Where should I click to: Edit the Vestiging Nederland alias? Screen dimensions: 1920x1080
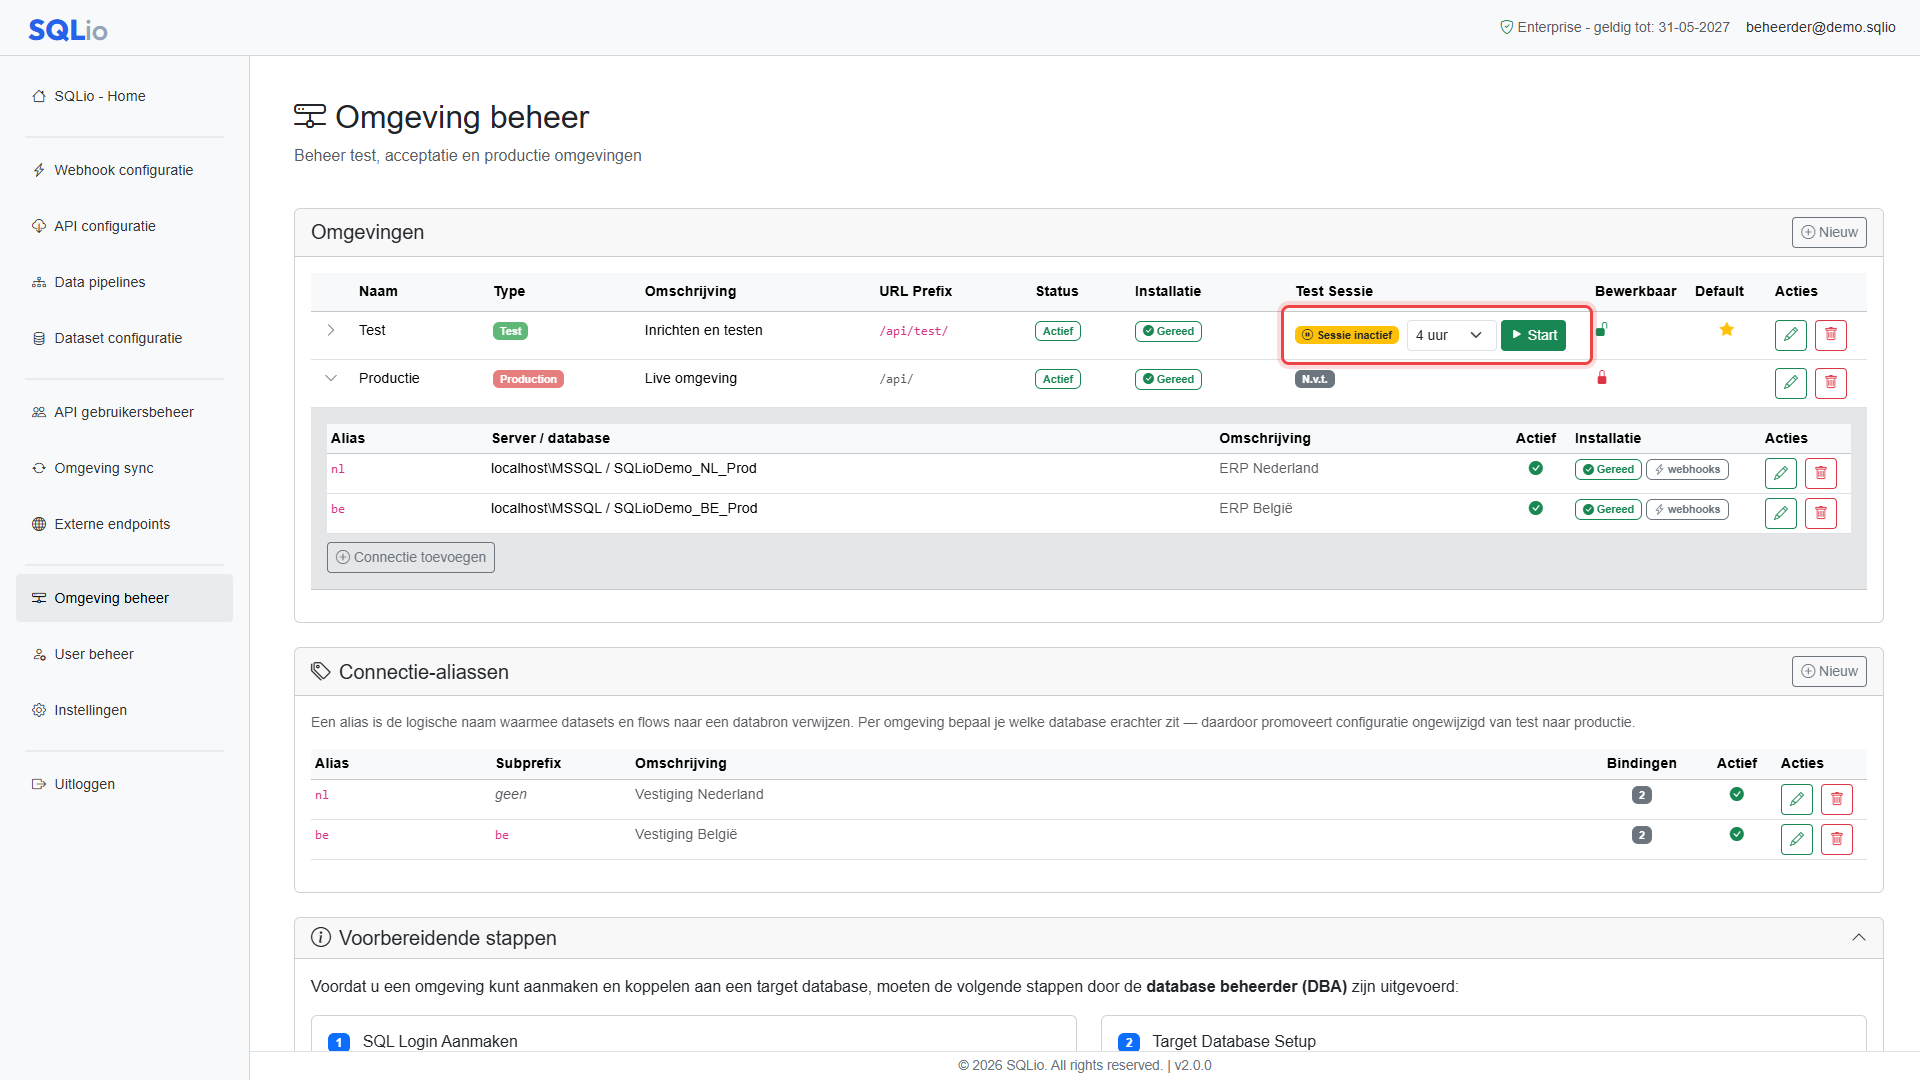tap(1796, 799)
